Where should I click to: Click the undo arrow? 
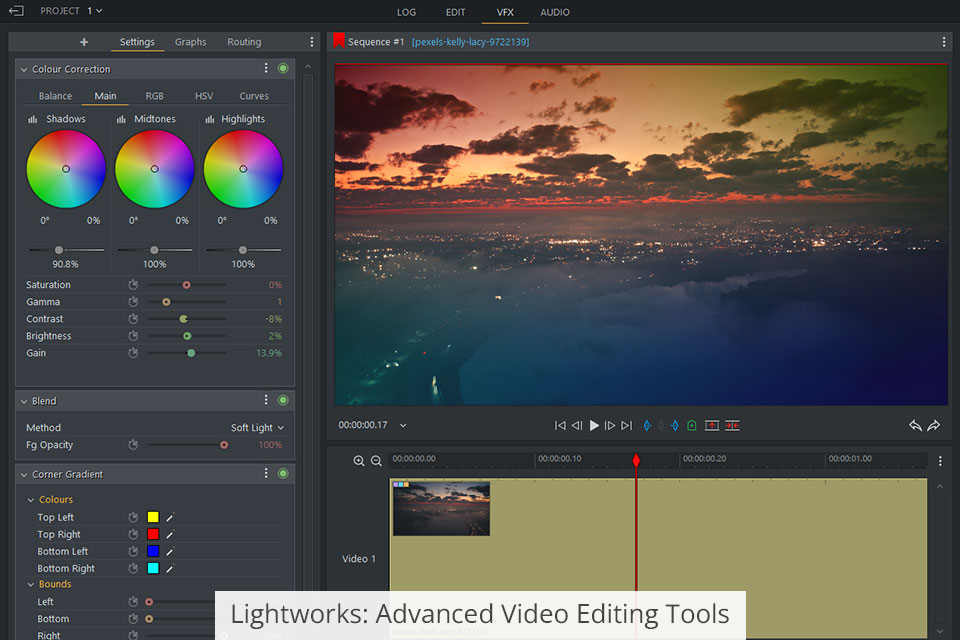click(x=915, y=425)
